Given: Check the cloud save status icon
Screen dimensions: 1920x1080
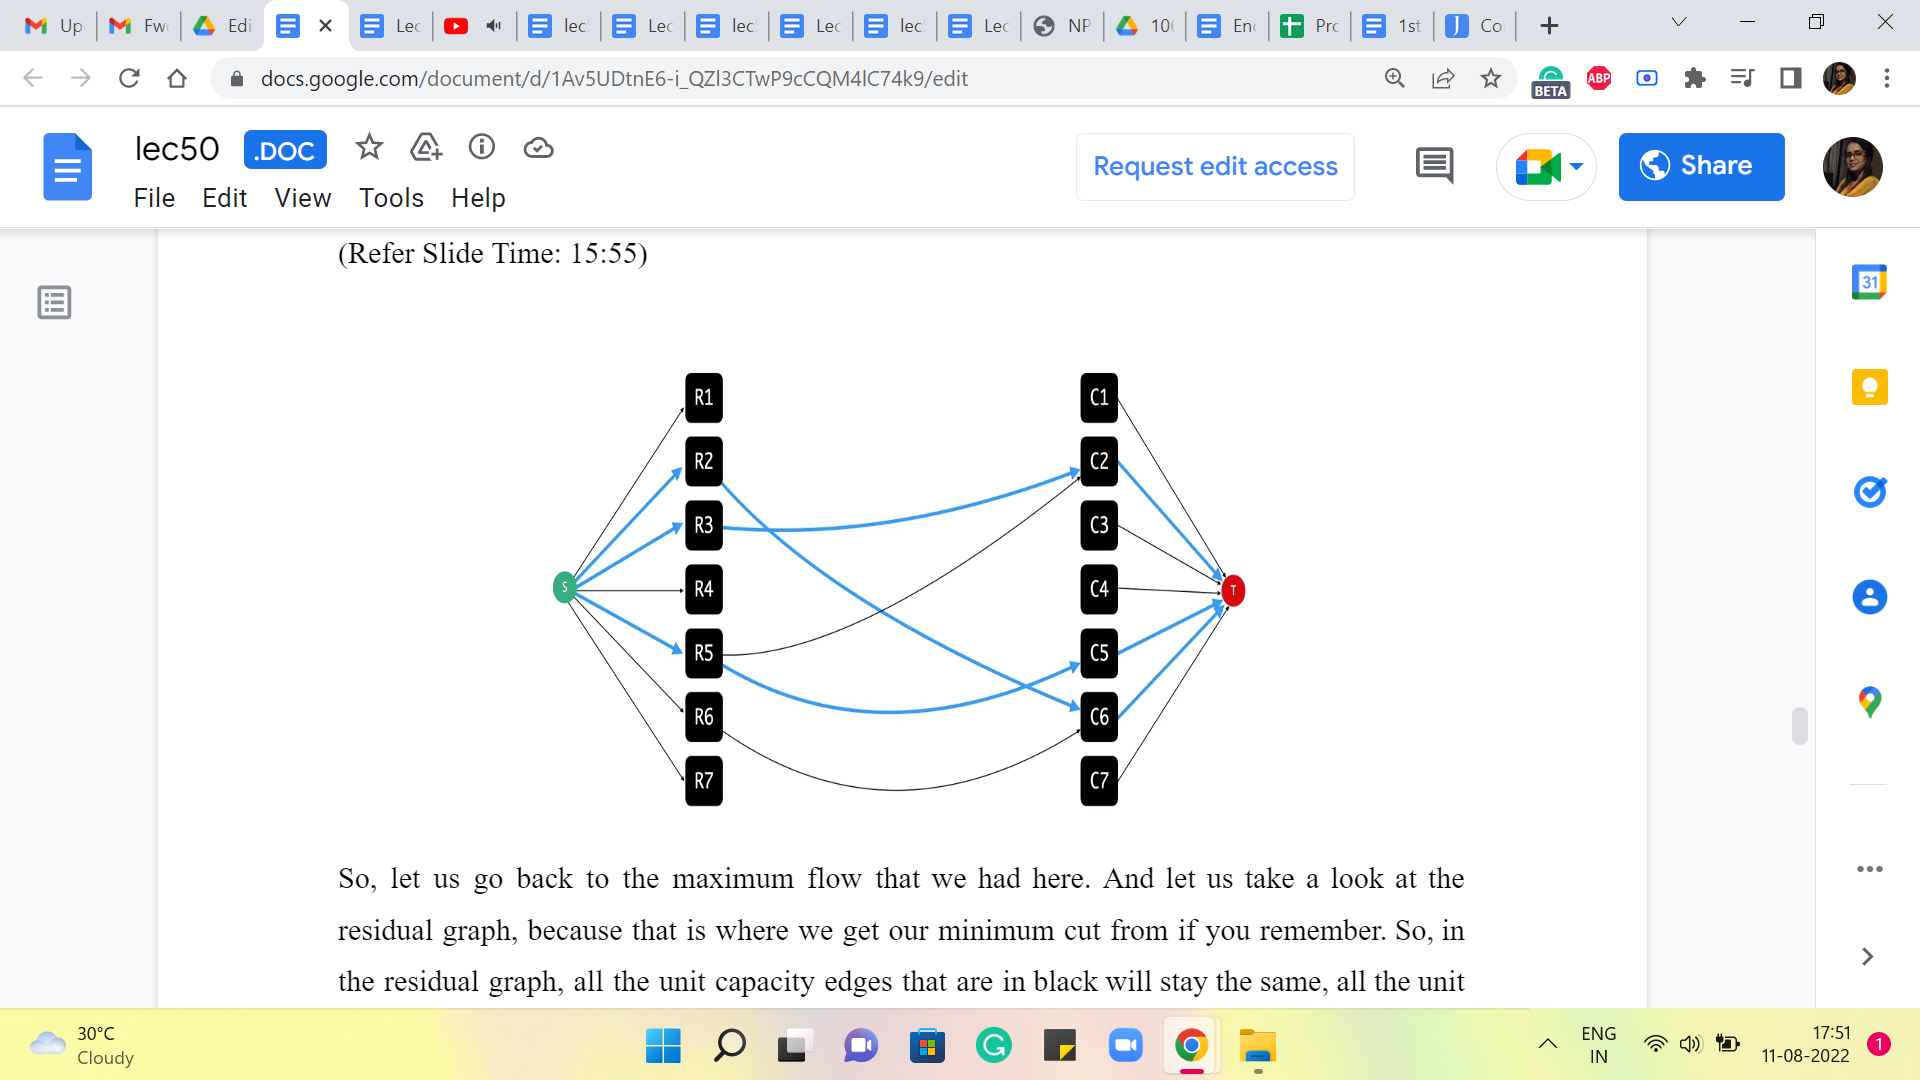Looking at the screenshot, I should (x=538, y=148).
